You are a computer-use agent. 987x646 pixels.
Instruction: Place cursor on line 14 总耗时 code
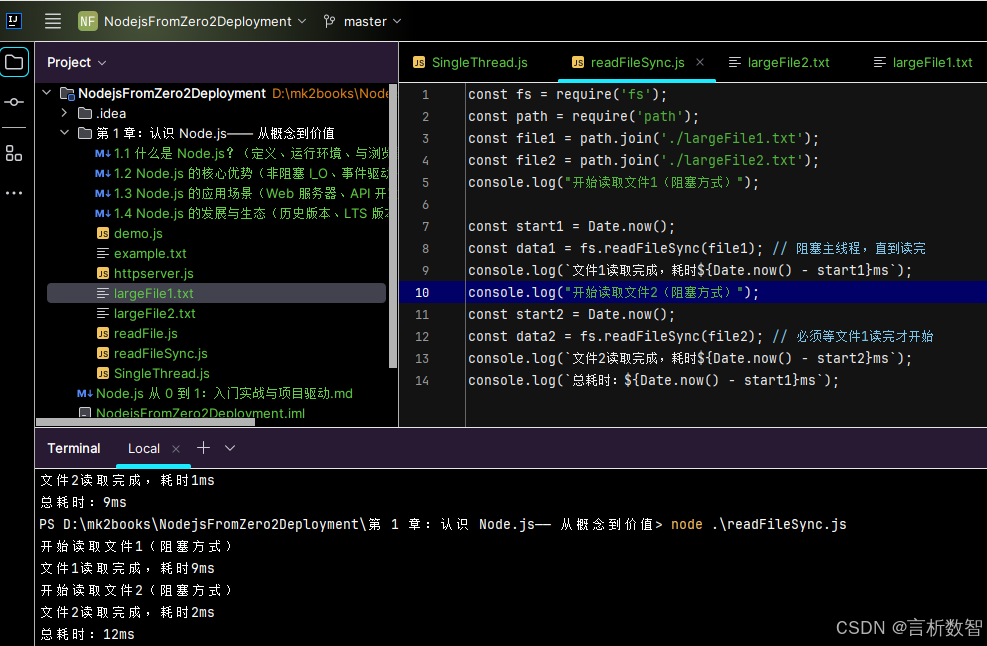[653, 380]
